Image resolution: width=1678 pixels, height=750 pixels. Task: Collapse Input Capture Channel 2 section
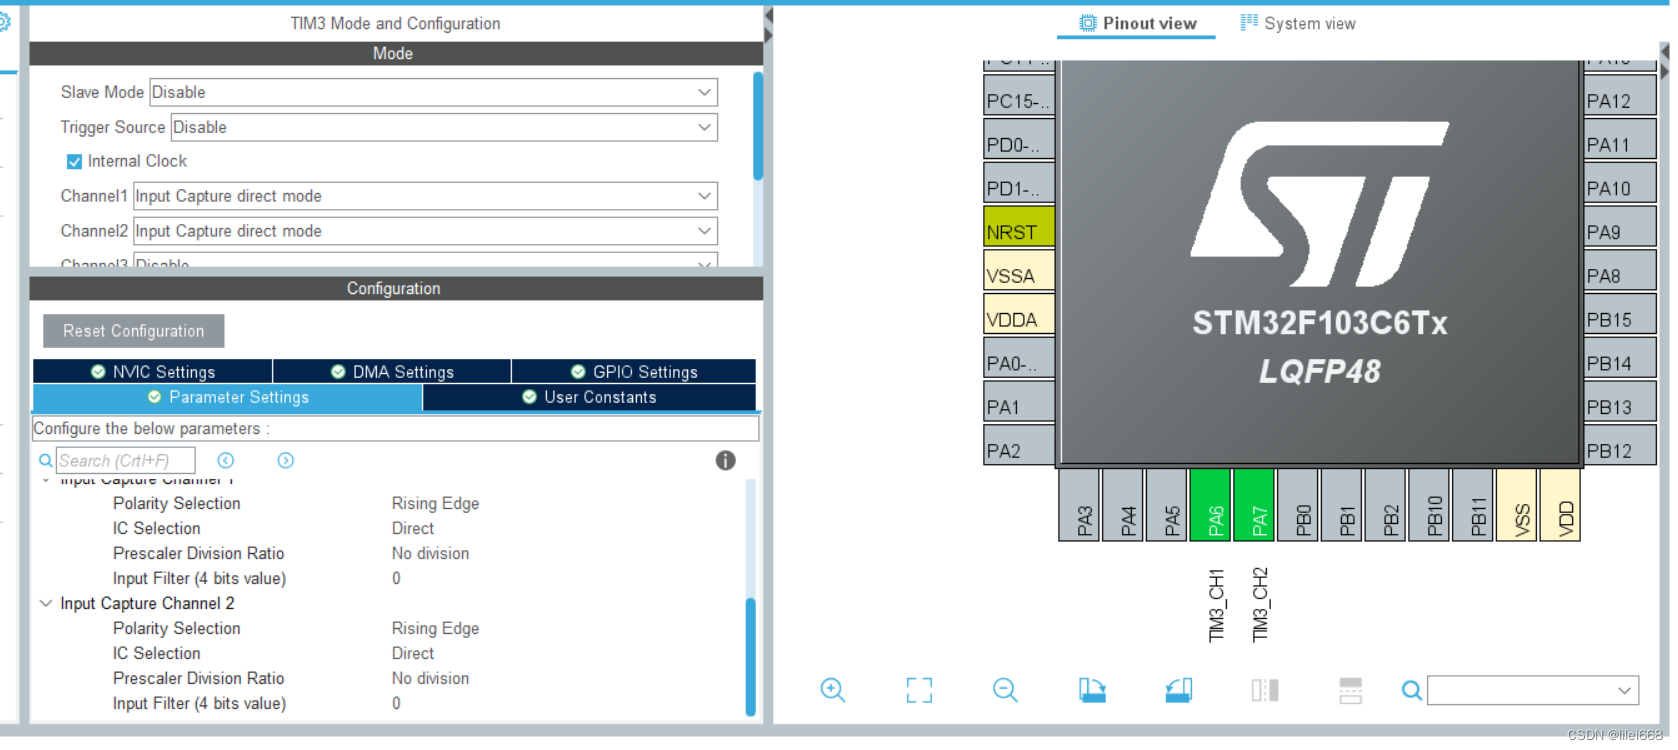45,603
